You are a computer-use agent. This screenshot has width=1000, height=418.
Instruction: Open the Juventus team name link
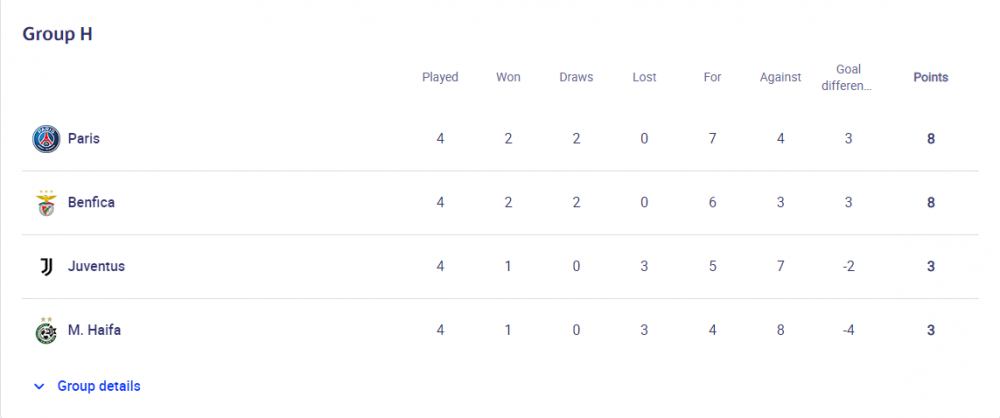[96, 266]
